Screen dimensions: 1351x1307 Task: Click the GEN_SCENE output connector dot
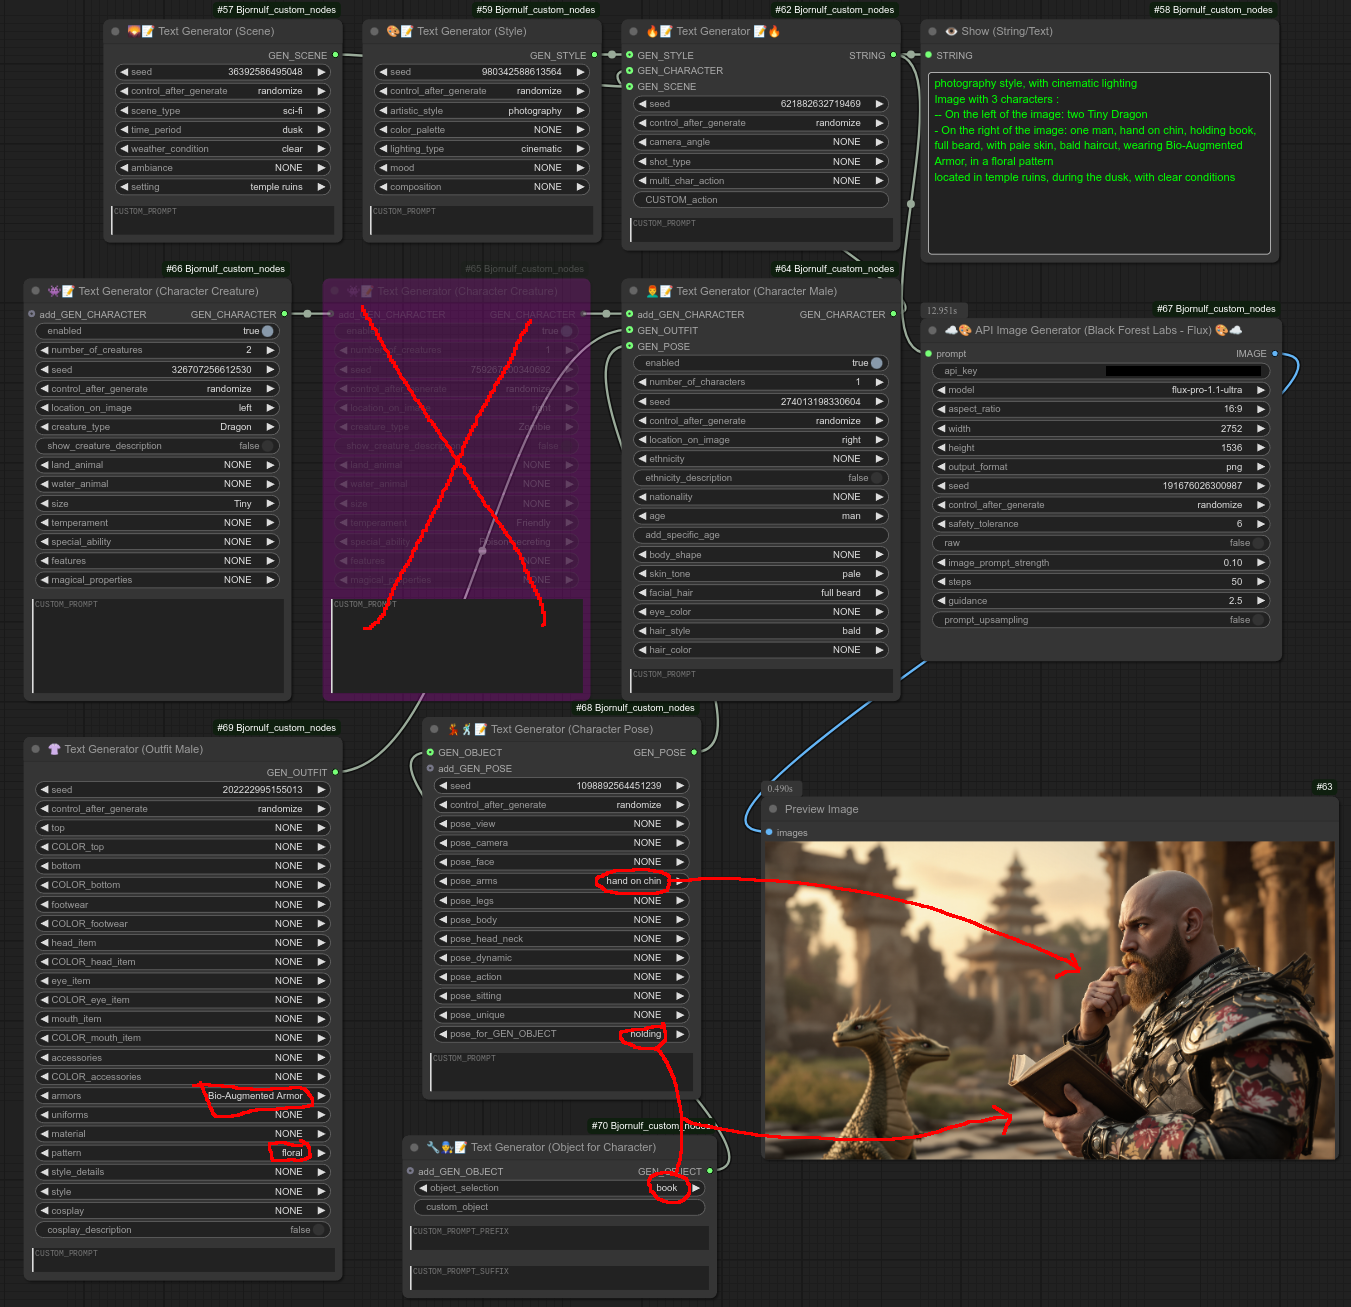click(x=335, y=55)
